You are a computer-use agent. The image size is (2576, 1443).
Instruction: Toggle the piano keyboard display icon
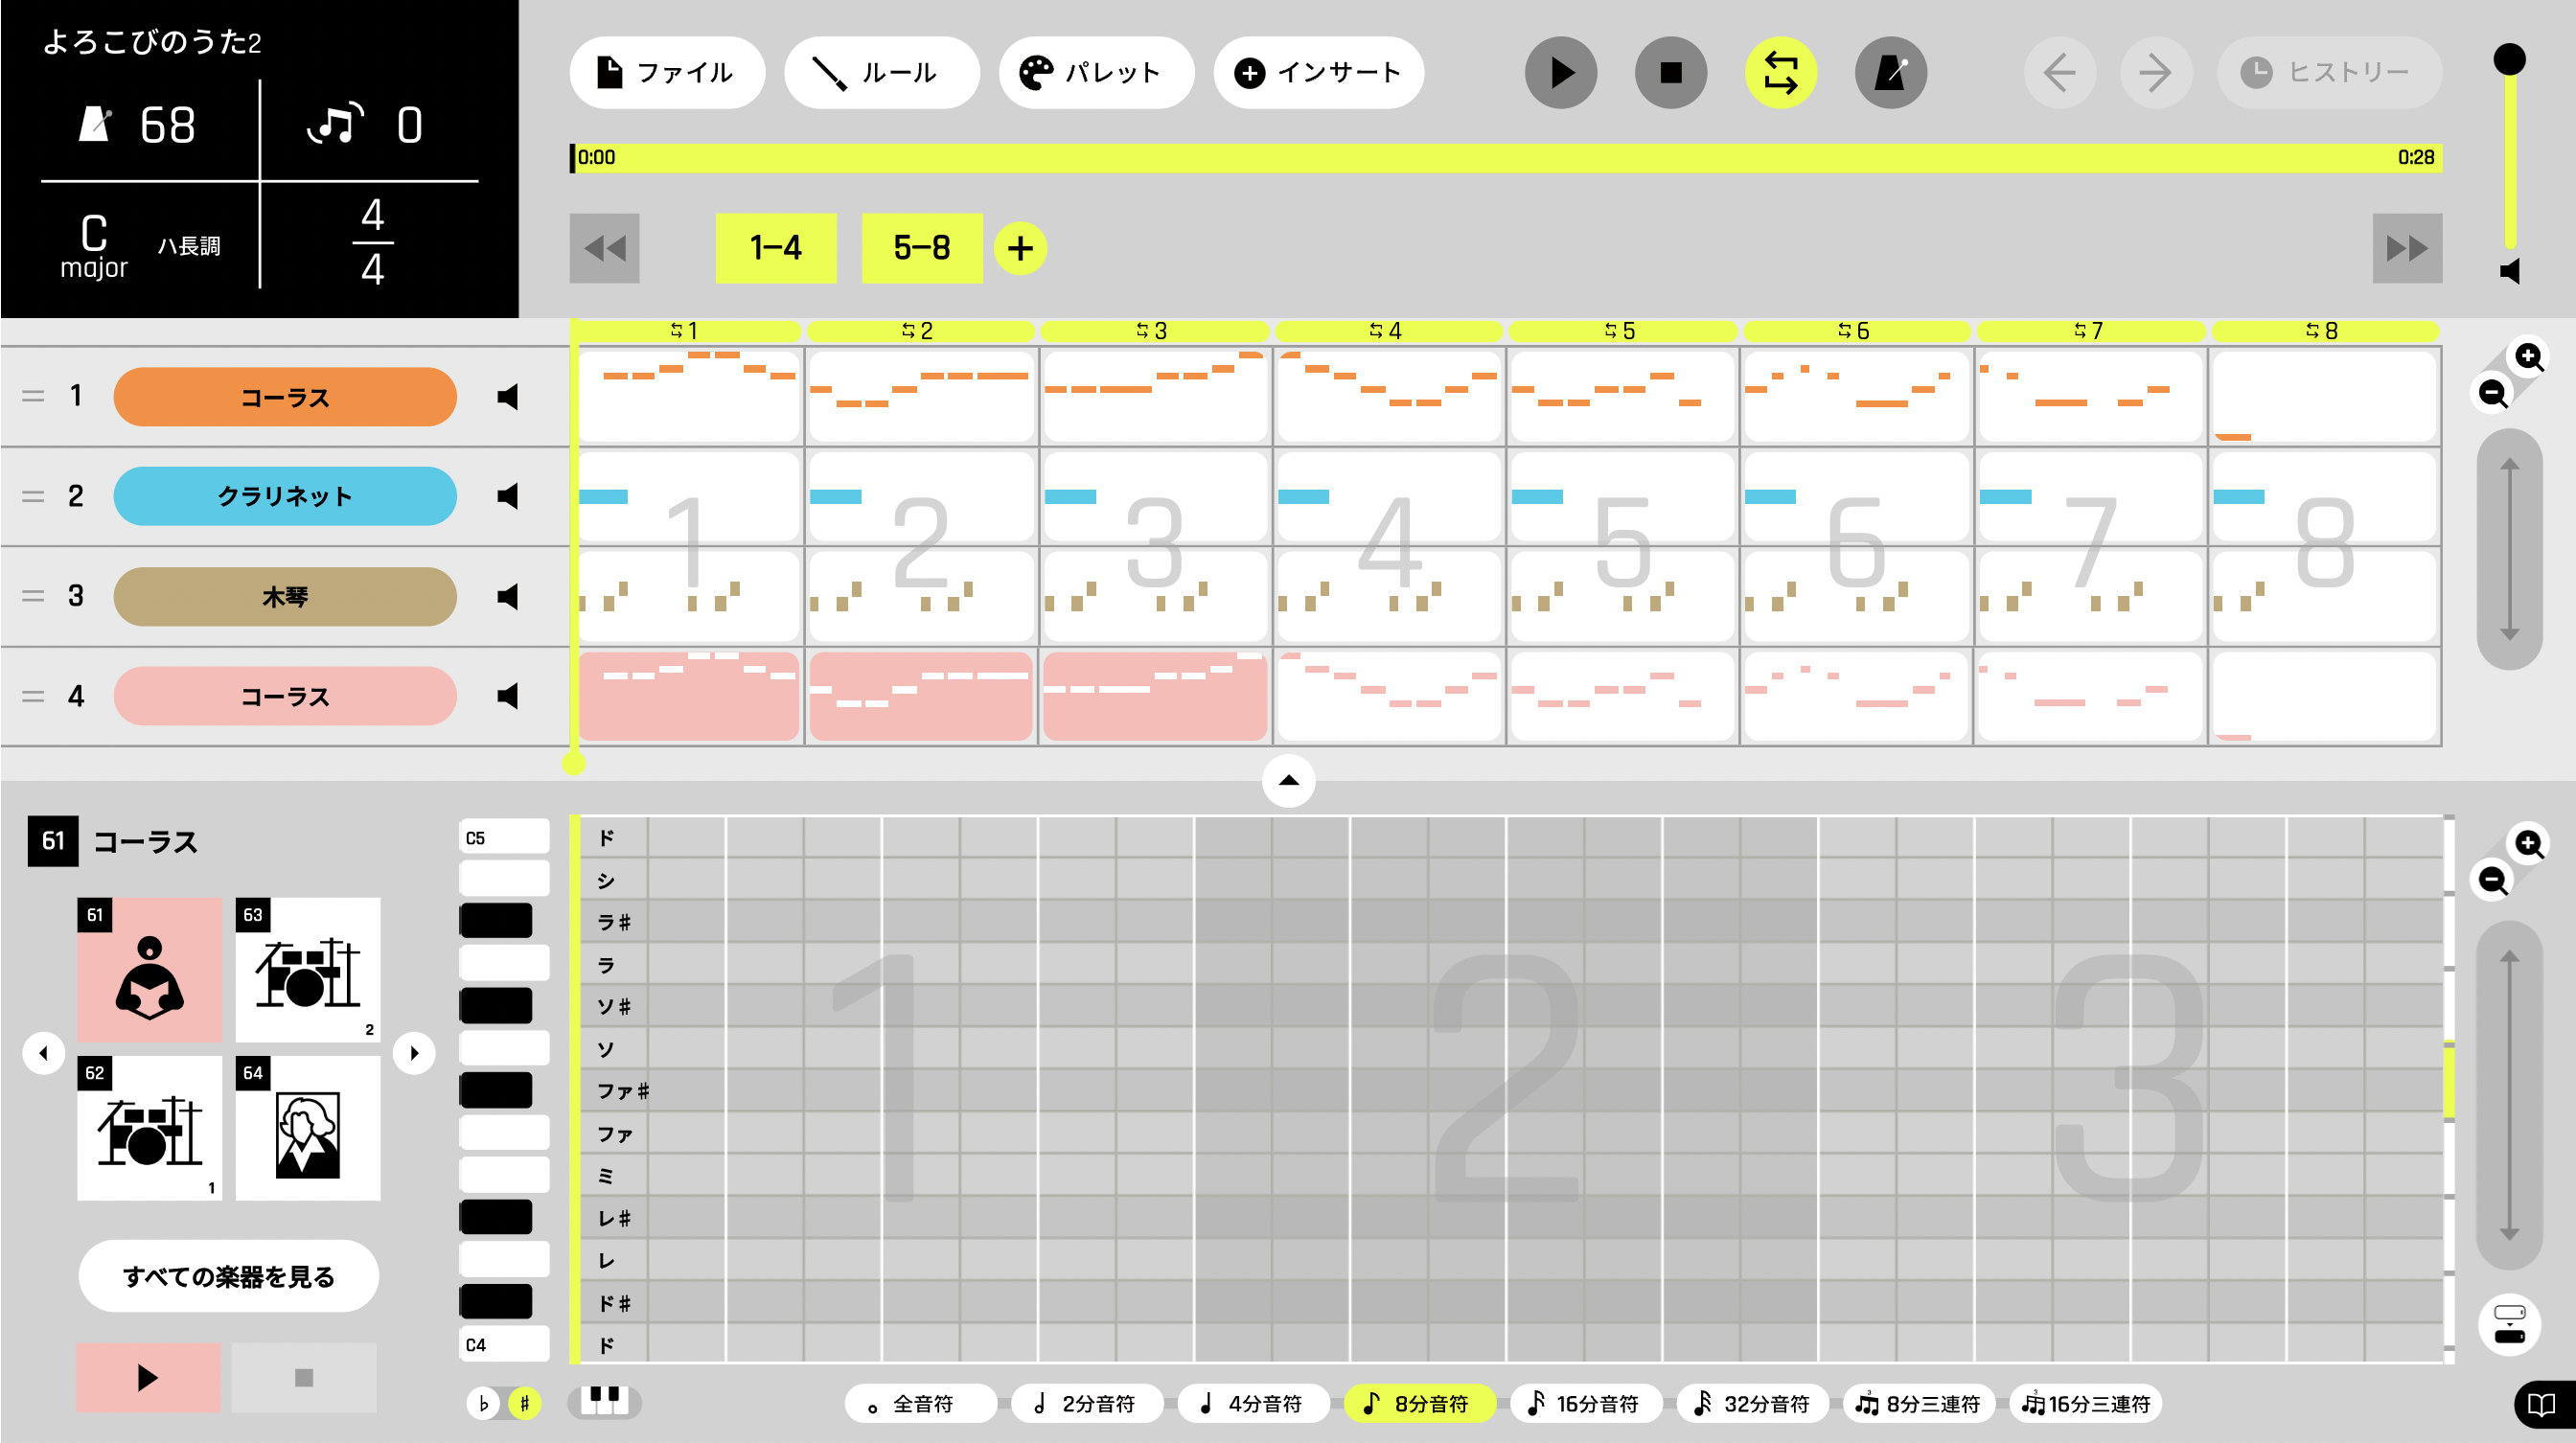[605, 1402]
